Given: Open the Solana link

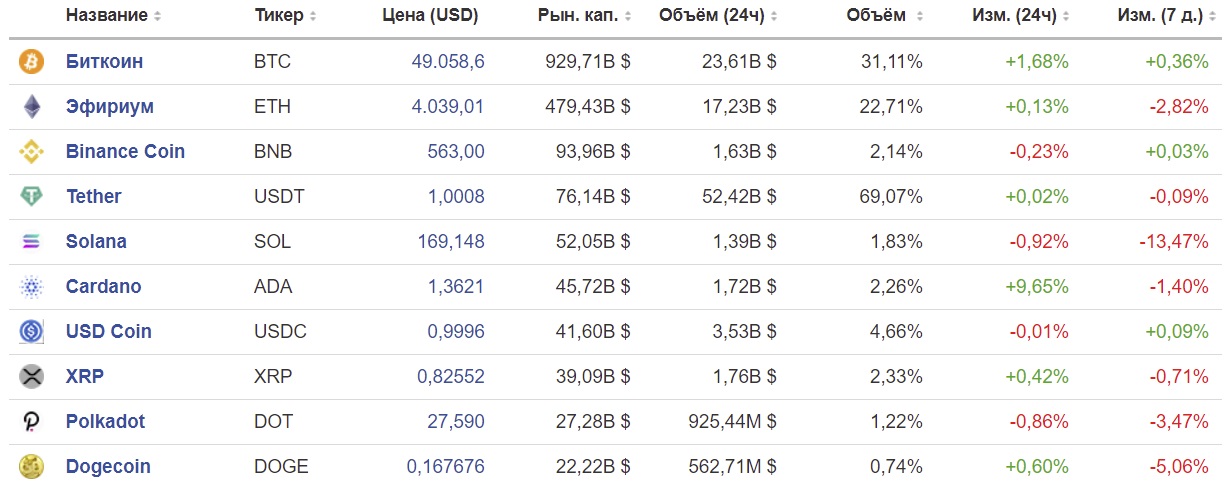Looking at the screenshot, I should [96, 242].
